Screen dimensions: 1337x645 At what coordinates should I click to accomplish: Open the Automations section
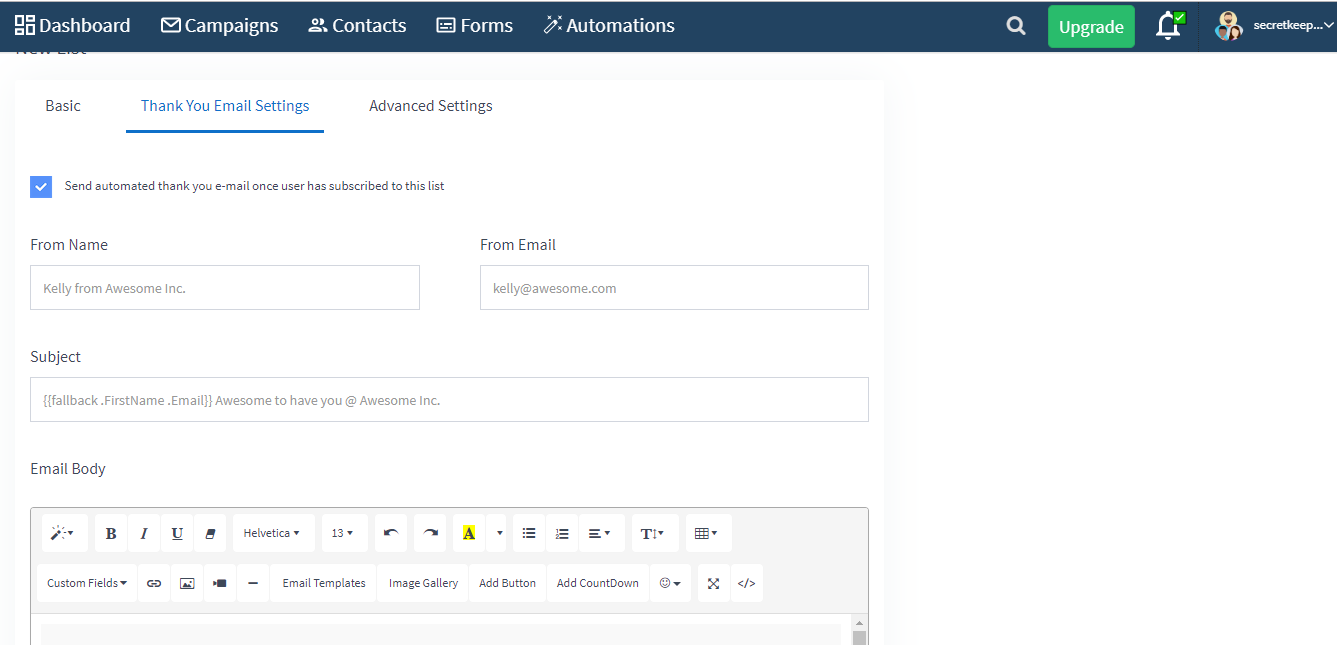[x=608, y=25]
